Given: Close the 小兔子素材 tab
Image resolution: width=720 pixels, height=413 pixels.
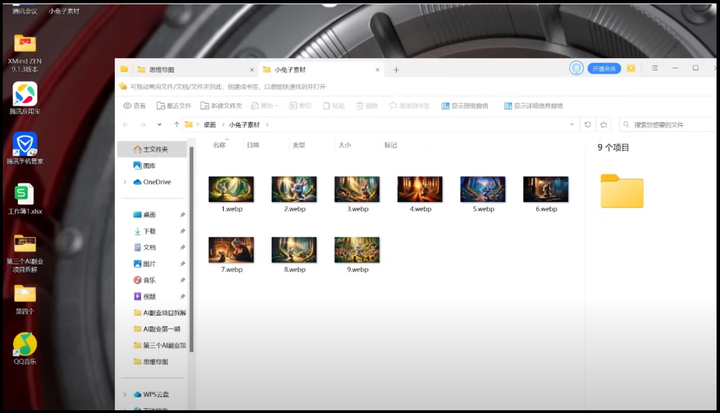Looking at the screenshot, I should point(377,70).
